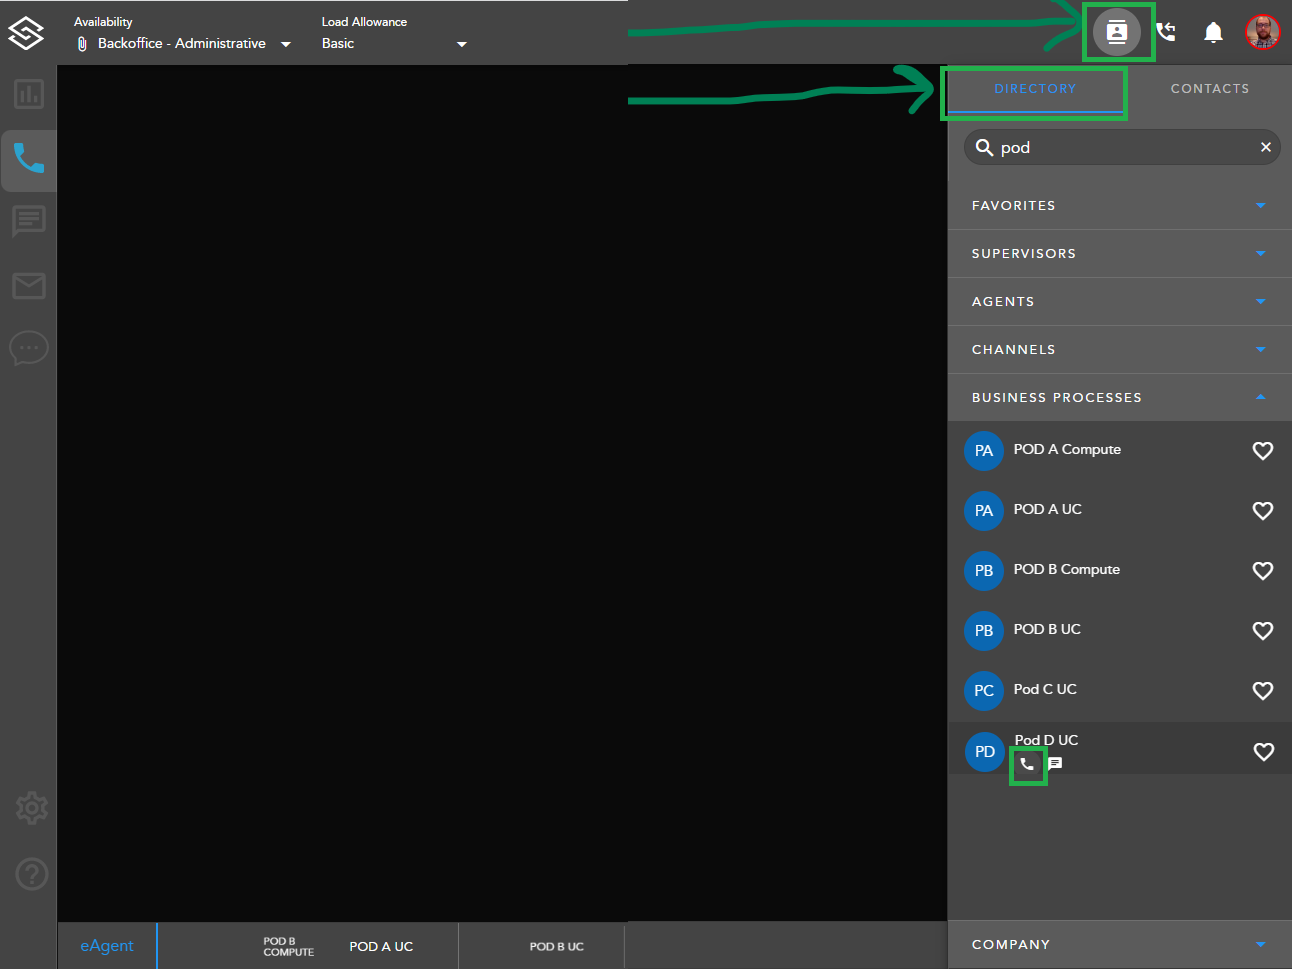Open the Load Allowance dropdown

coord(461,44)
